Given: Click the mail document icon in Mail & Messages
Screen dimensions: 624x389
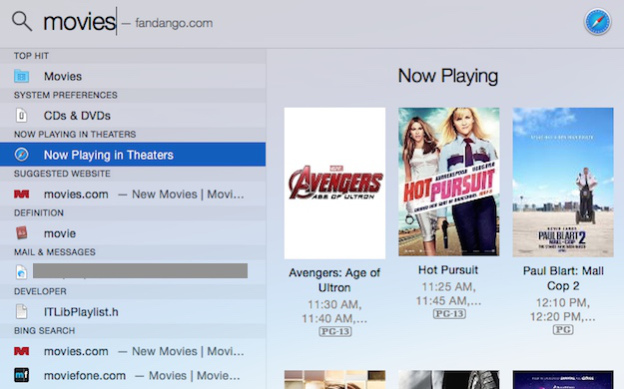Looking at the screenshot, I should pos(21,272).
